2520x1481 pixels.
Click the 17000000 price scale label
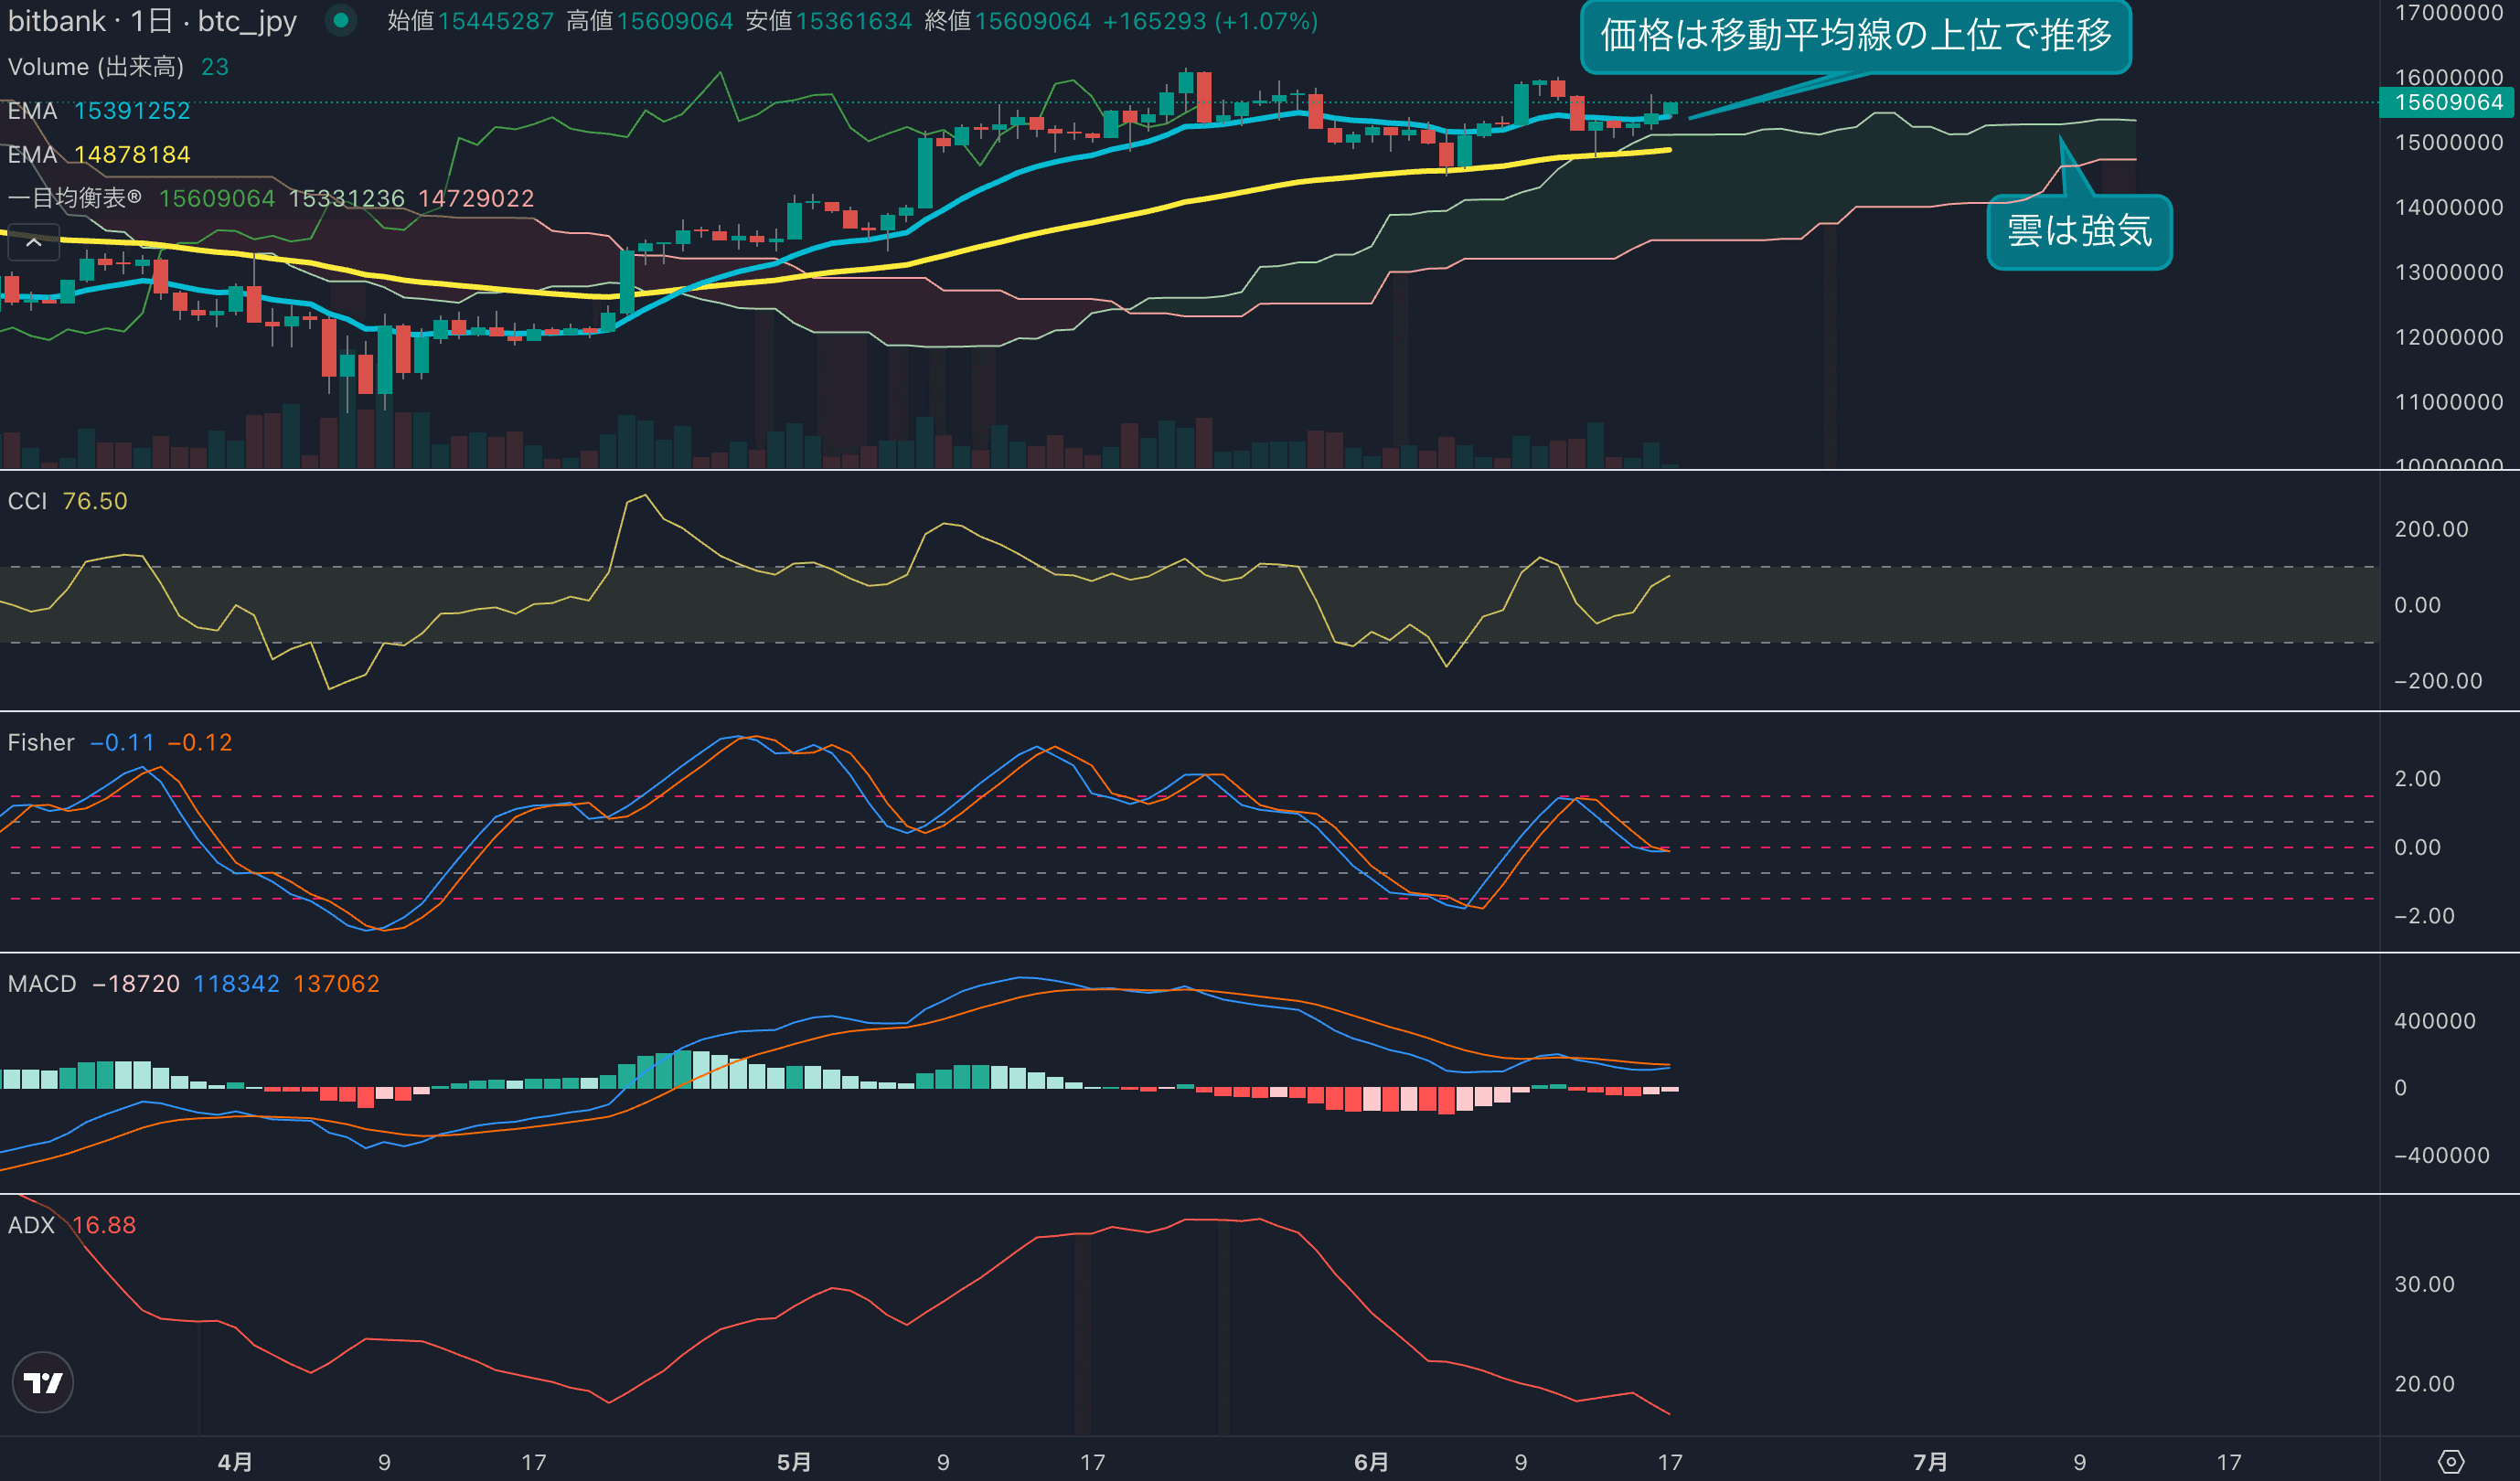pos(2448,13)
